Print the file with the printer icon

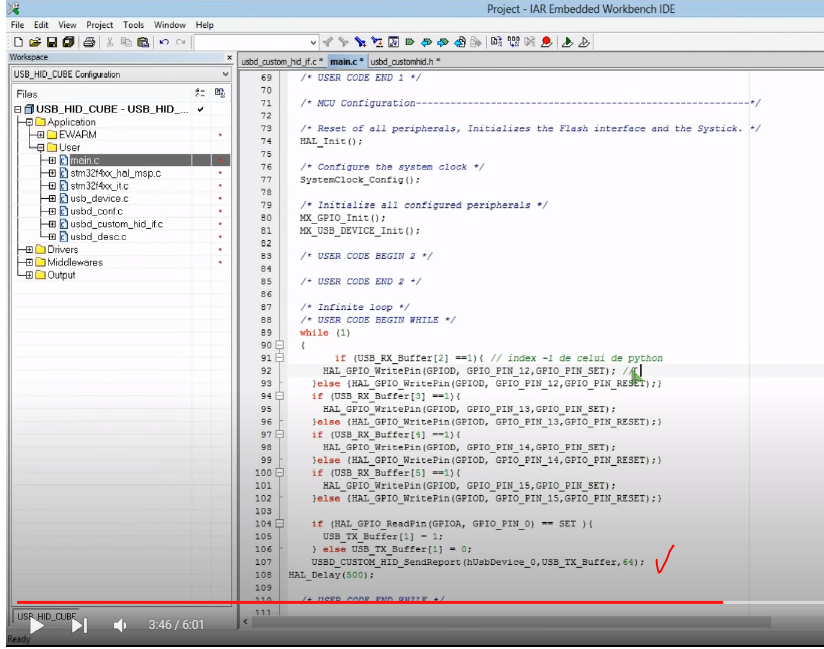click(89, 42)
